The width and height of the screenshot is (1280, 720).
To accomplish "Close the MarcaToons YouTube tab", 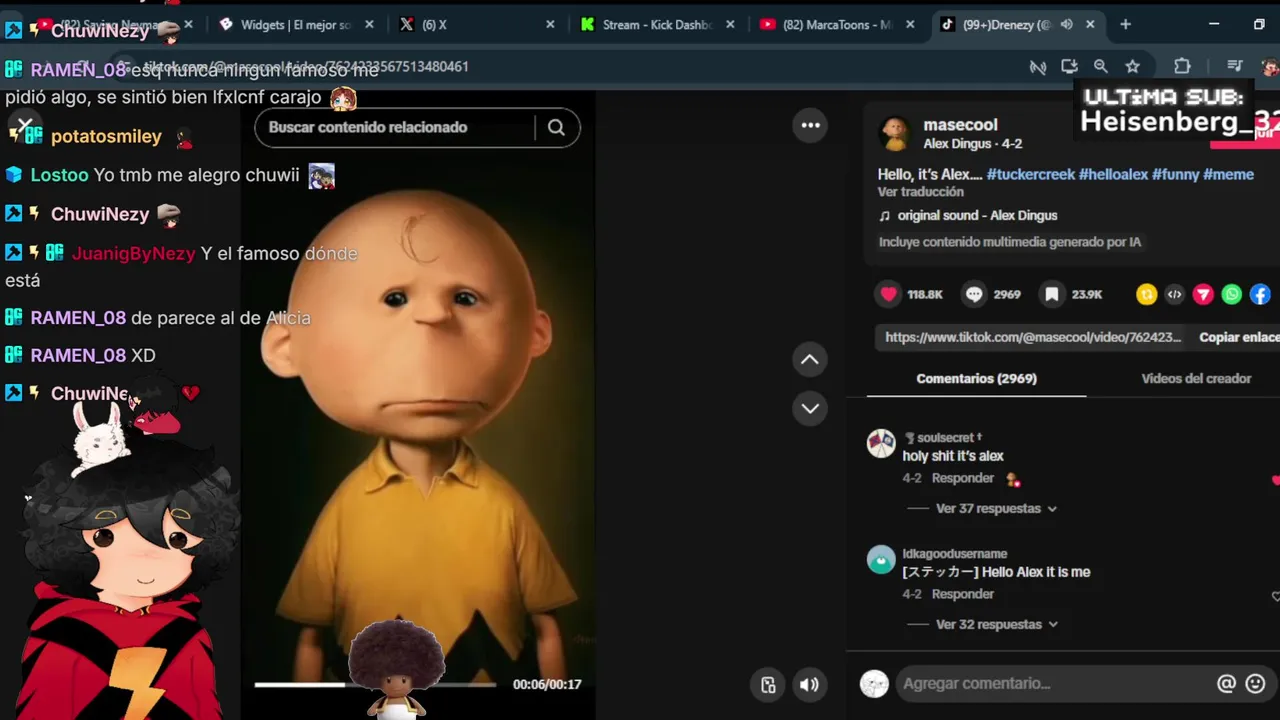I will pyautogui.click(x=910, y=24).
